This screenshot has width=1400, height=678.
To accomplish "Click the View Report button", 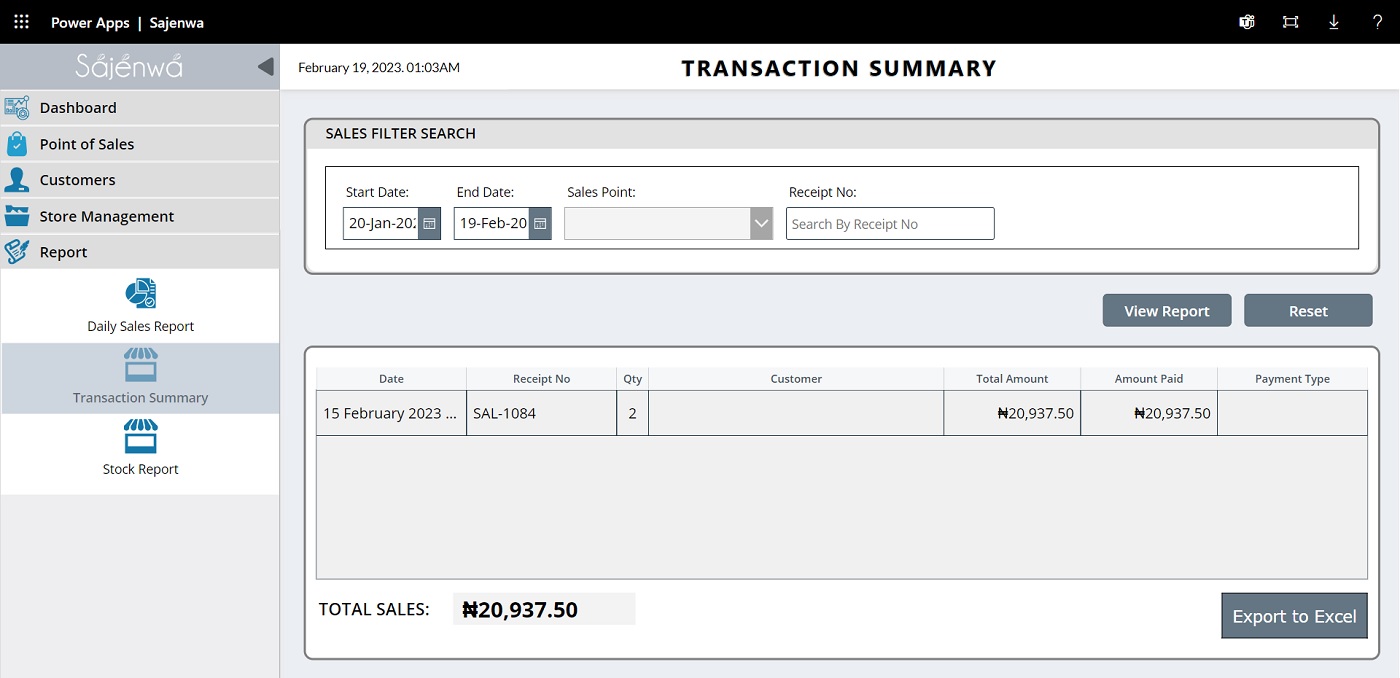I will click(1166, 311).
